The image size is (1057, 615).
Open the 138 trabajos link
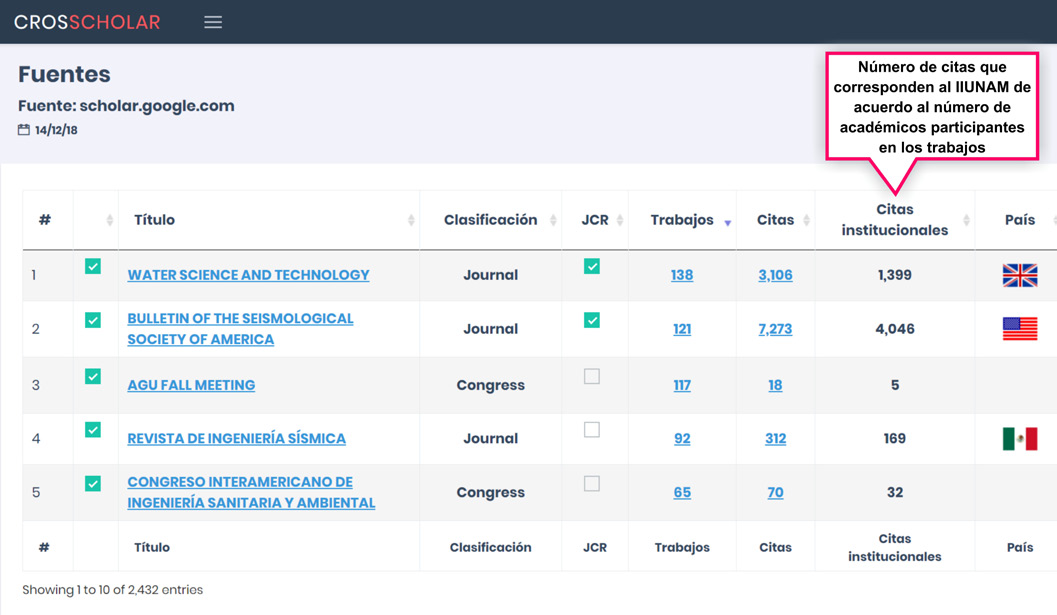tap(682, 275)
